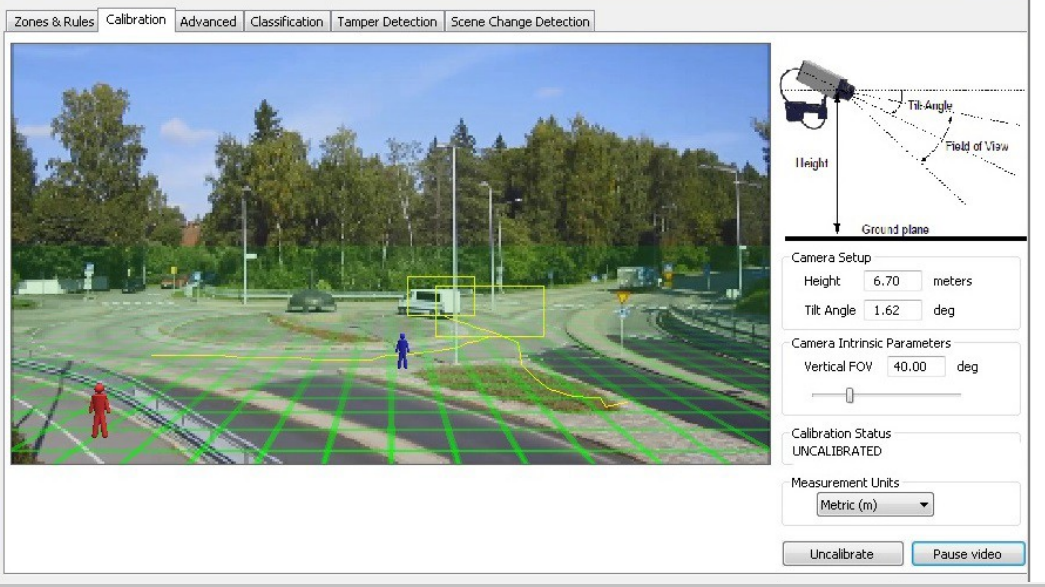Click the Uncalibrate button
Image resolution: width=1045 pixels, height=587 pixels.
pyautogui.click(x=842, y=554)
